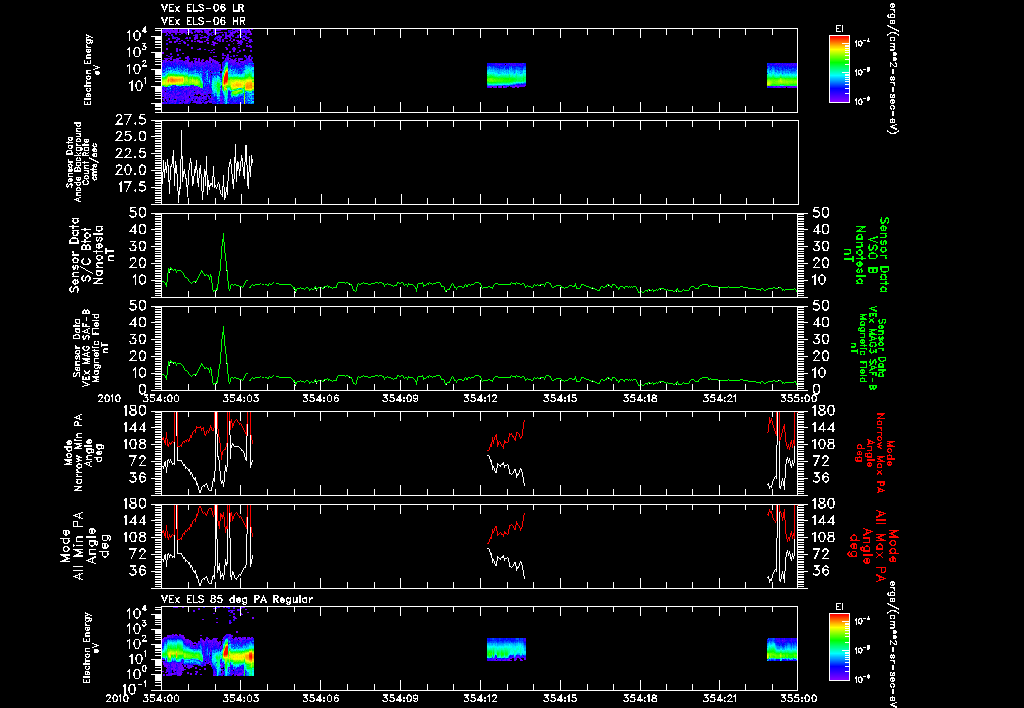
Task: Click the 17.5 tick on count rate axis
Action: (131, 187)
